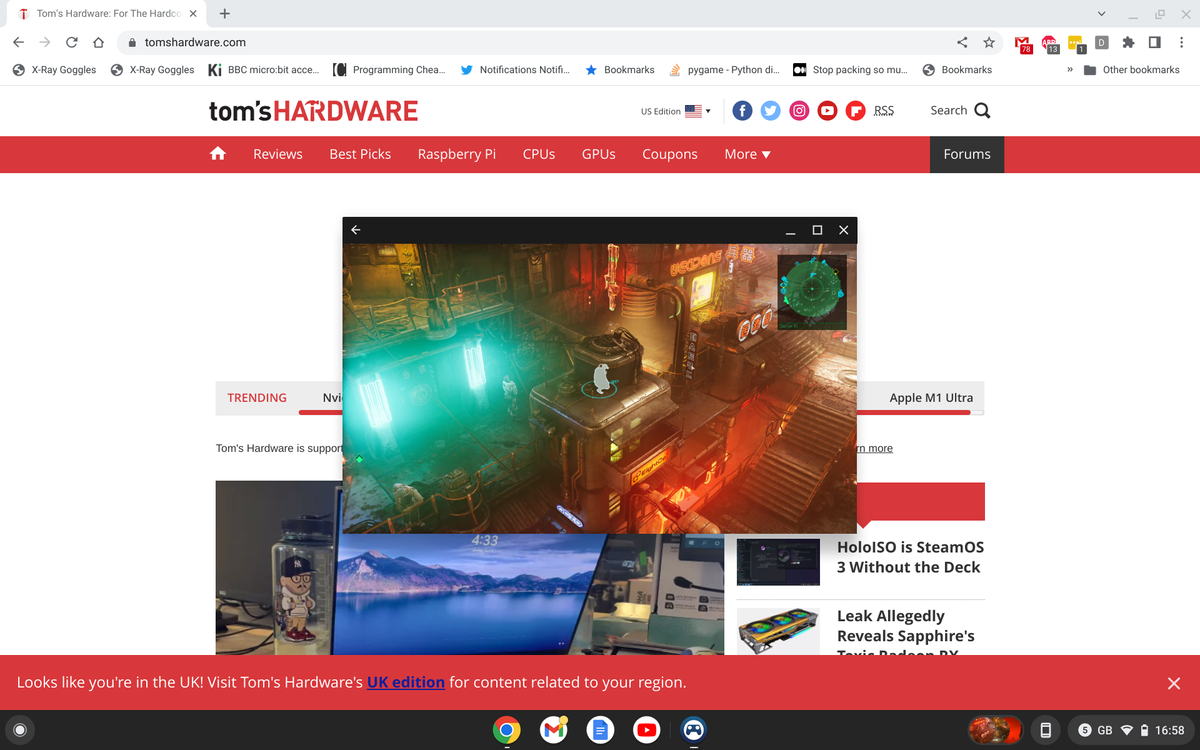Open the Programming Chea... bookmark
1200x750 pixels.
pos(389,70)
